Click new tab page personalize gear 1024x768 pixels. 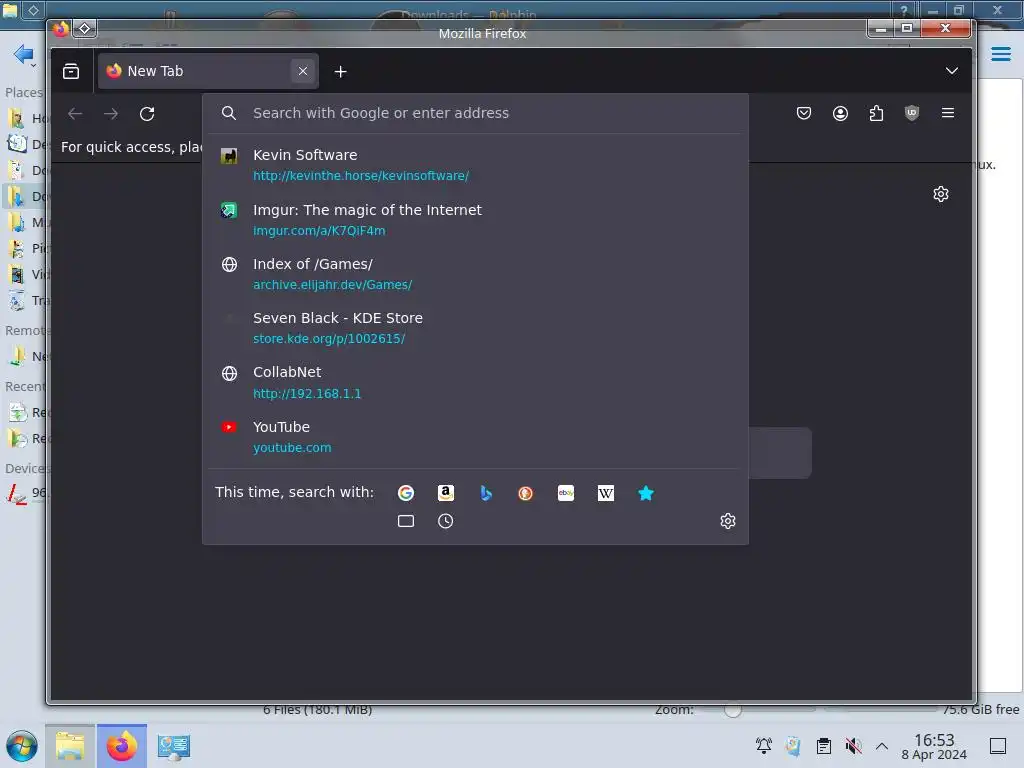point(940,194)
